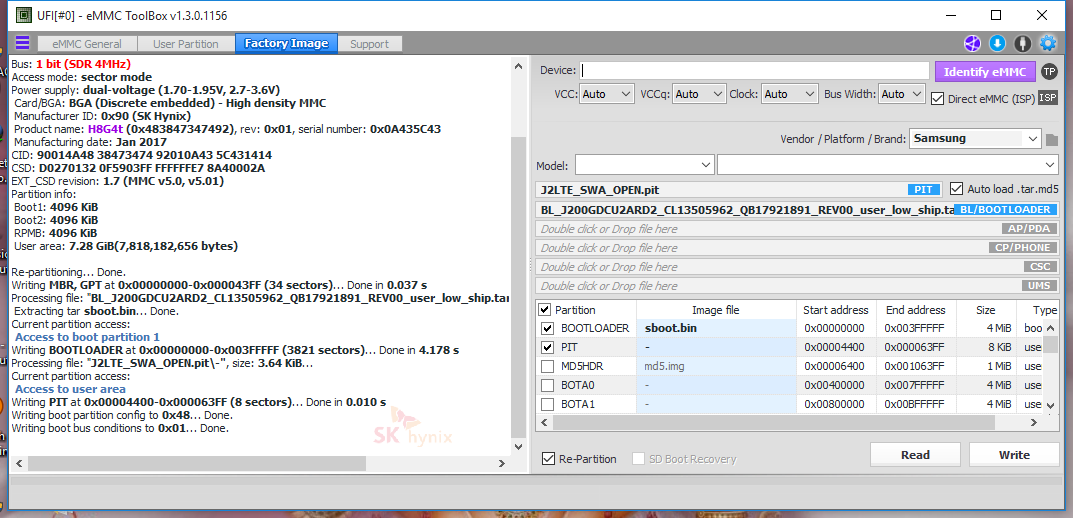Click the dark adapter plug icon
Viewport: 1073px width, 518px height.
point(1022,43)
